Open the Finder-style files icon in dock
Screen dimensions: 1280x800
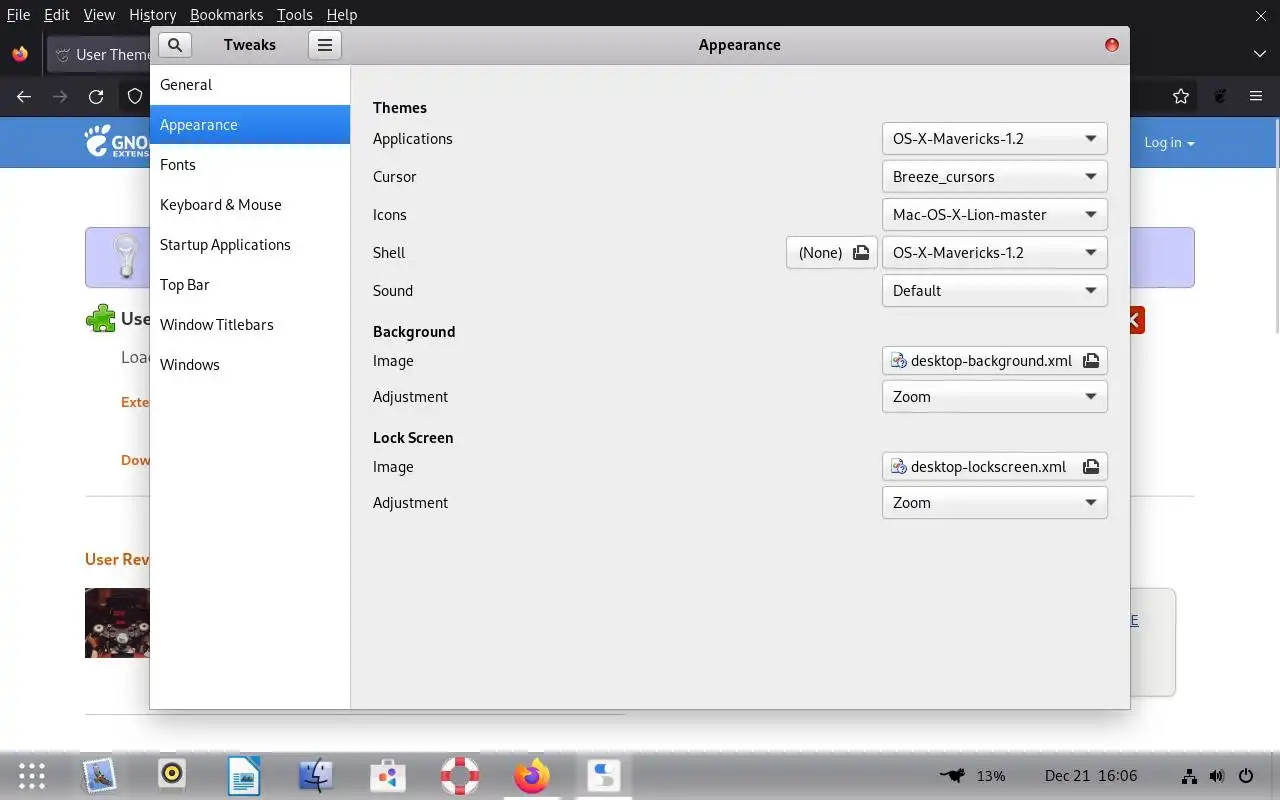point(316,776)
